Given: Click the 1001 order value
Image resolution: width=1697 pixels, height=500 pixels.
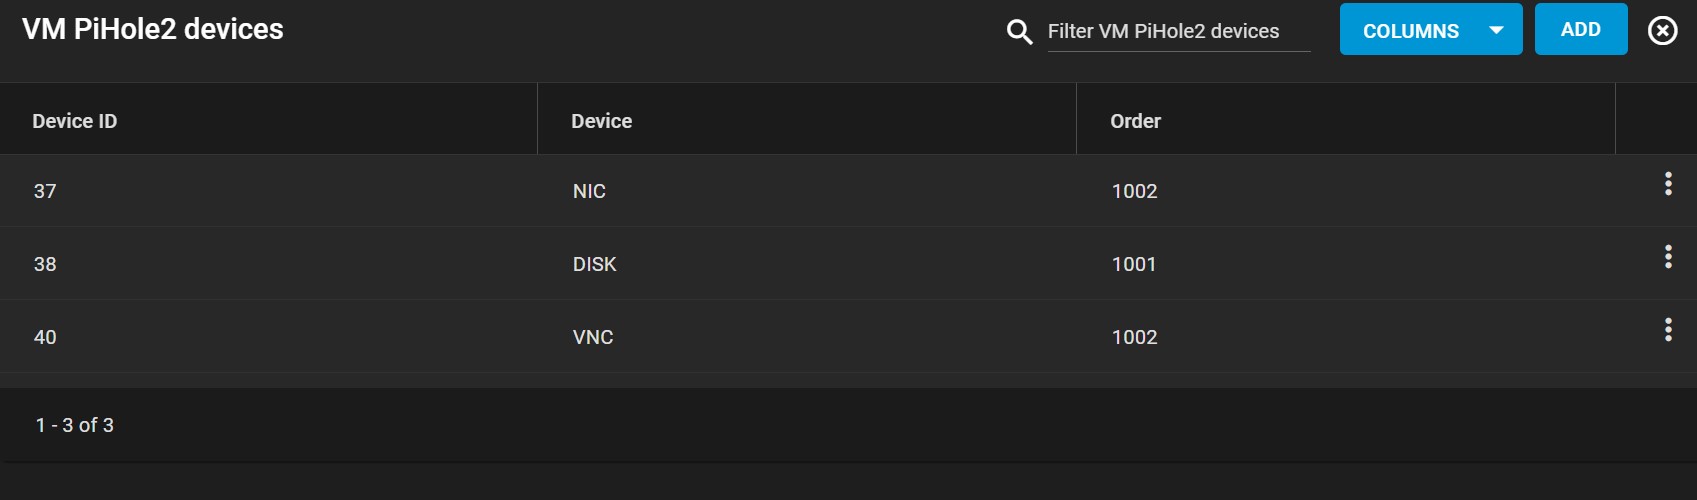Looking at the screenshot, I should click(1134, 264).
